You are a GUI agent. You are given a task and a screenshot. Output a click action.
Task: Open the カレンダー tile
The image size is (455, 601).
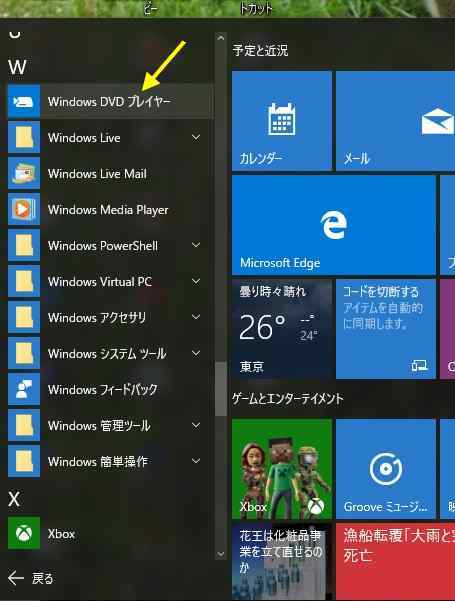(x=282, y=120)
